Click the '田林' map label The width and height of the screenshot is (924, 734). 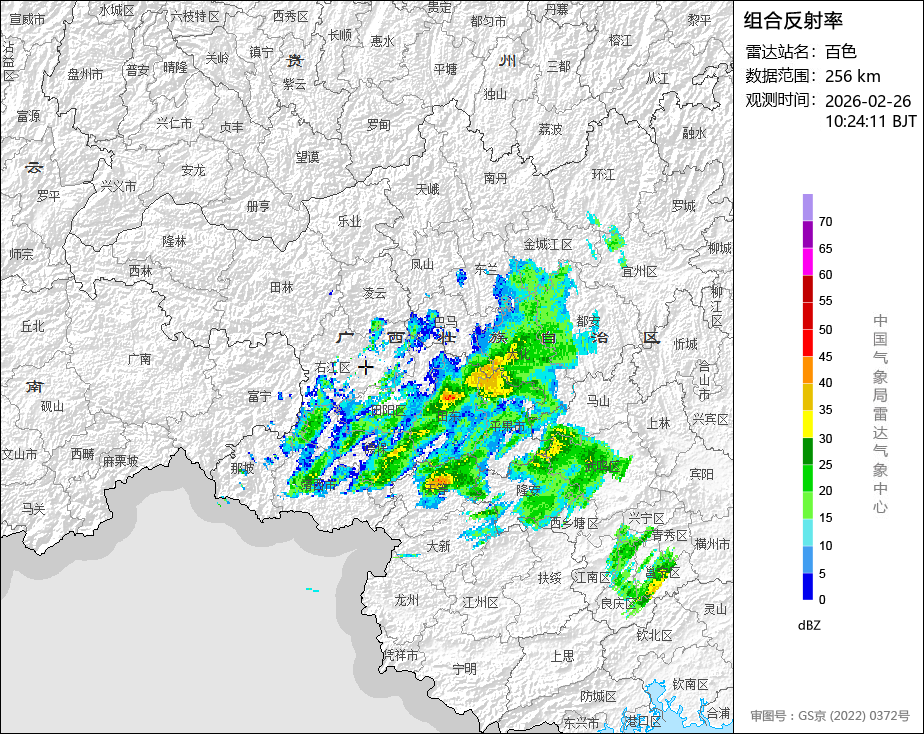[x=282, y=287]
